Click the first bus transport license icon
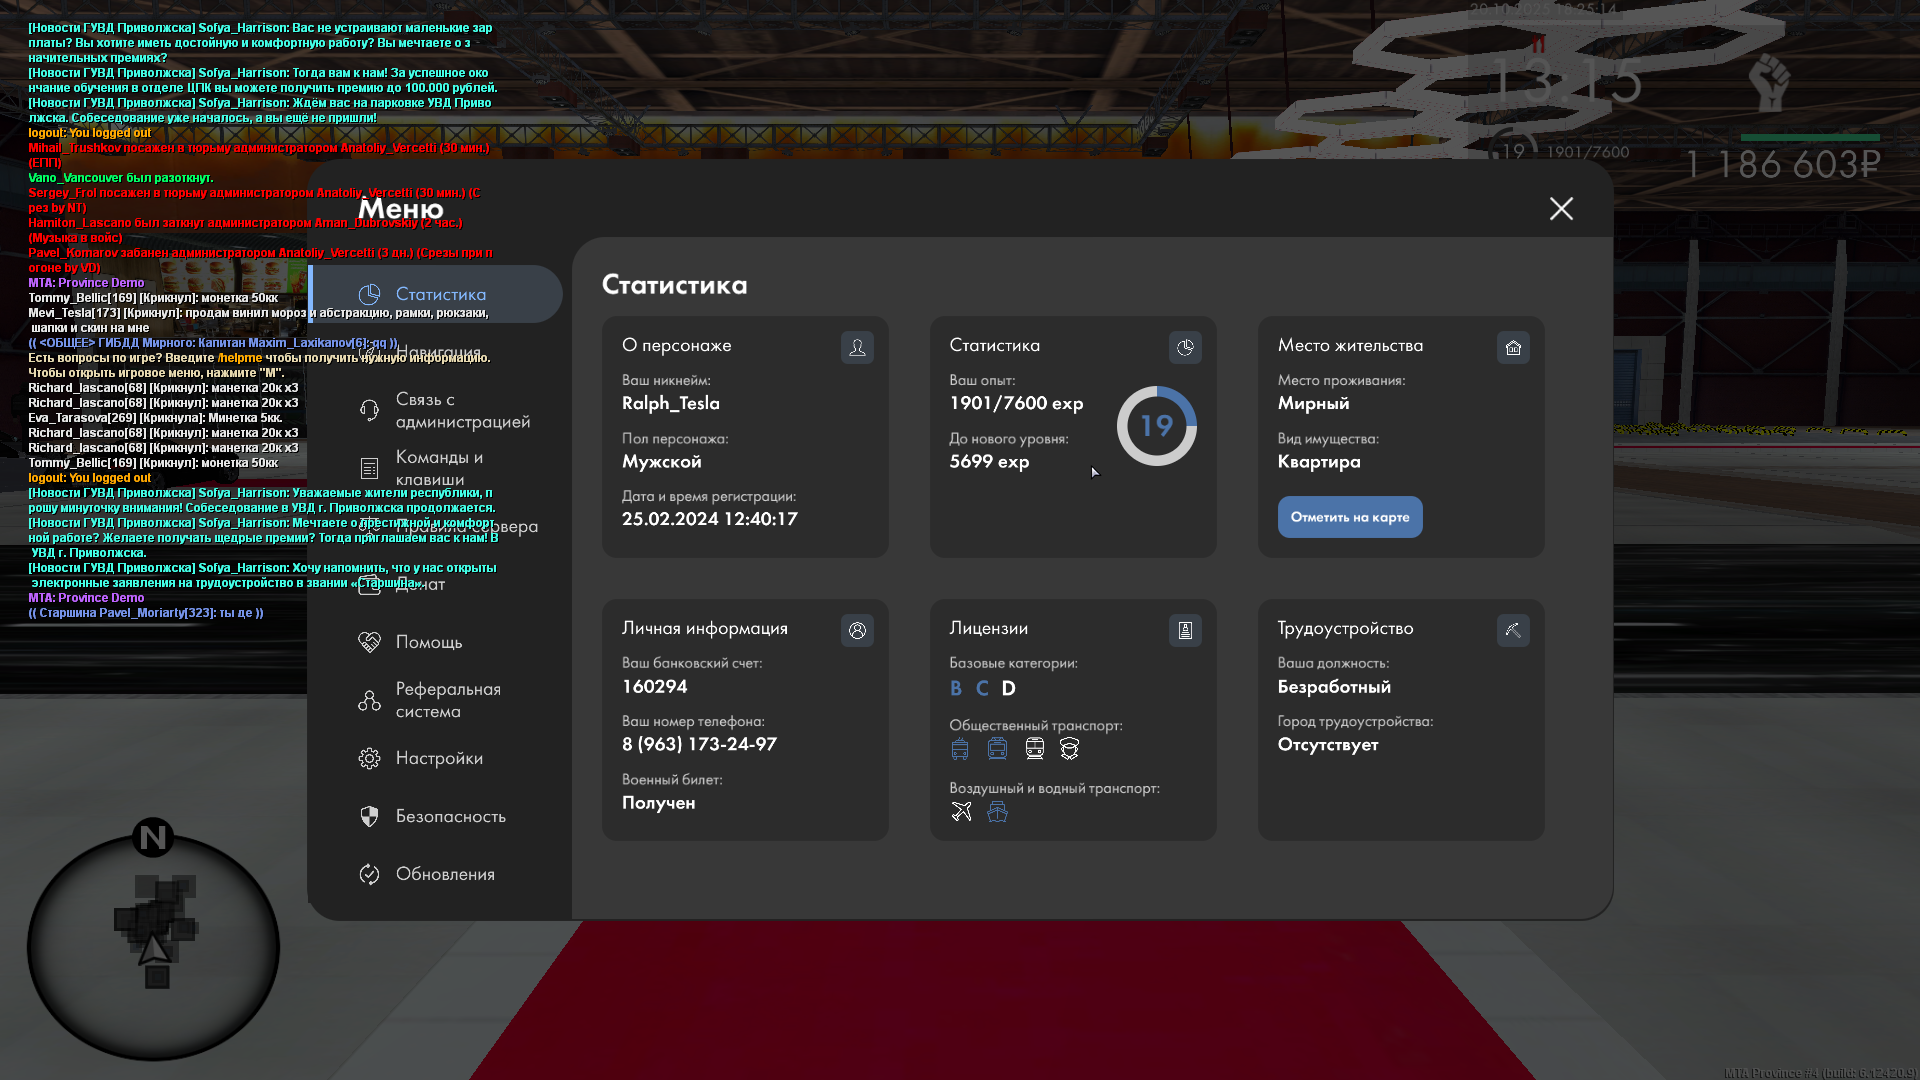 960,748
